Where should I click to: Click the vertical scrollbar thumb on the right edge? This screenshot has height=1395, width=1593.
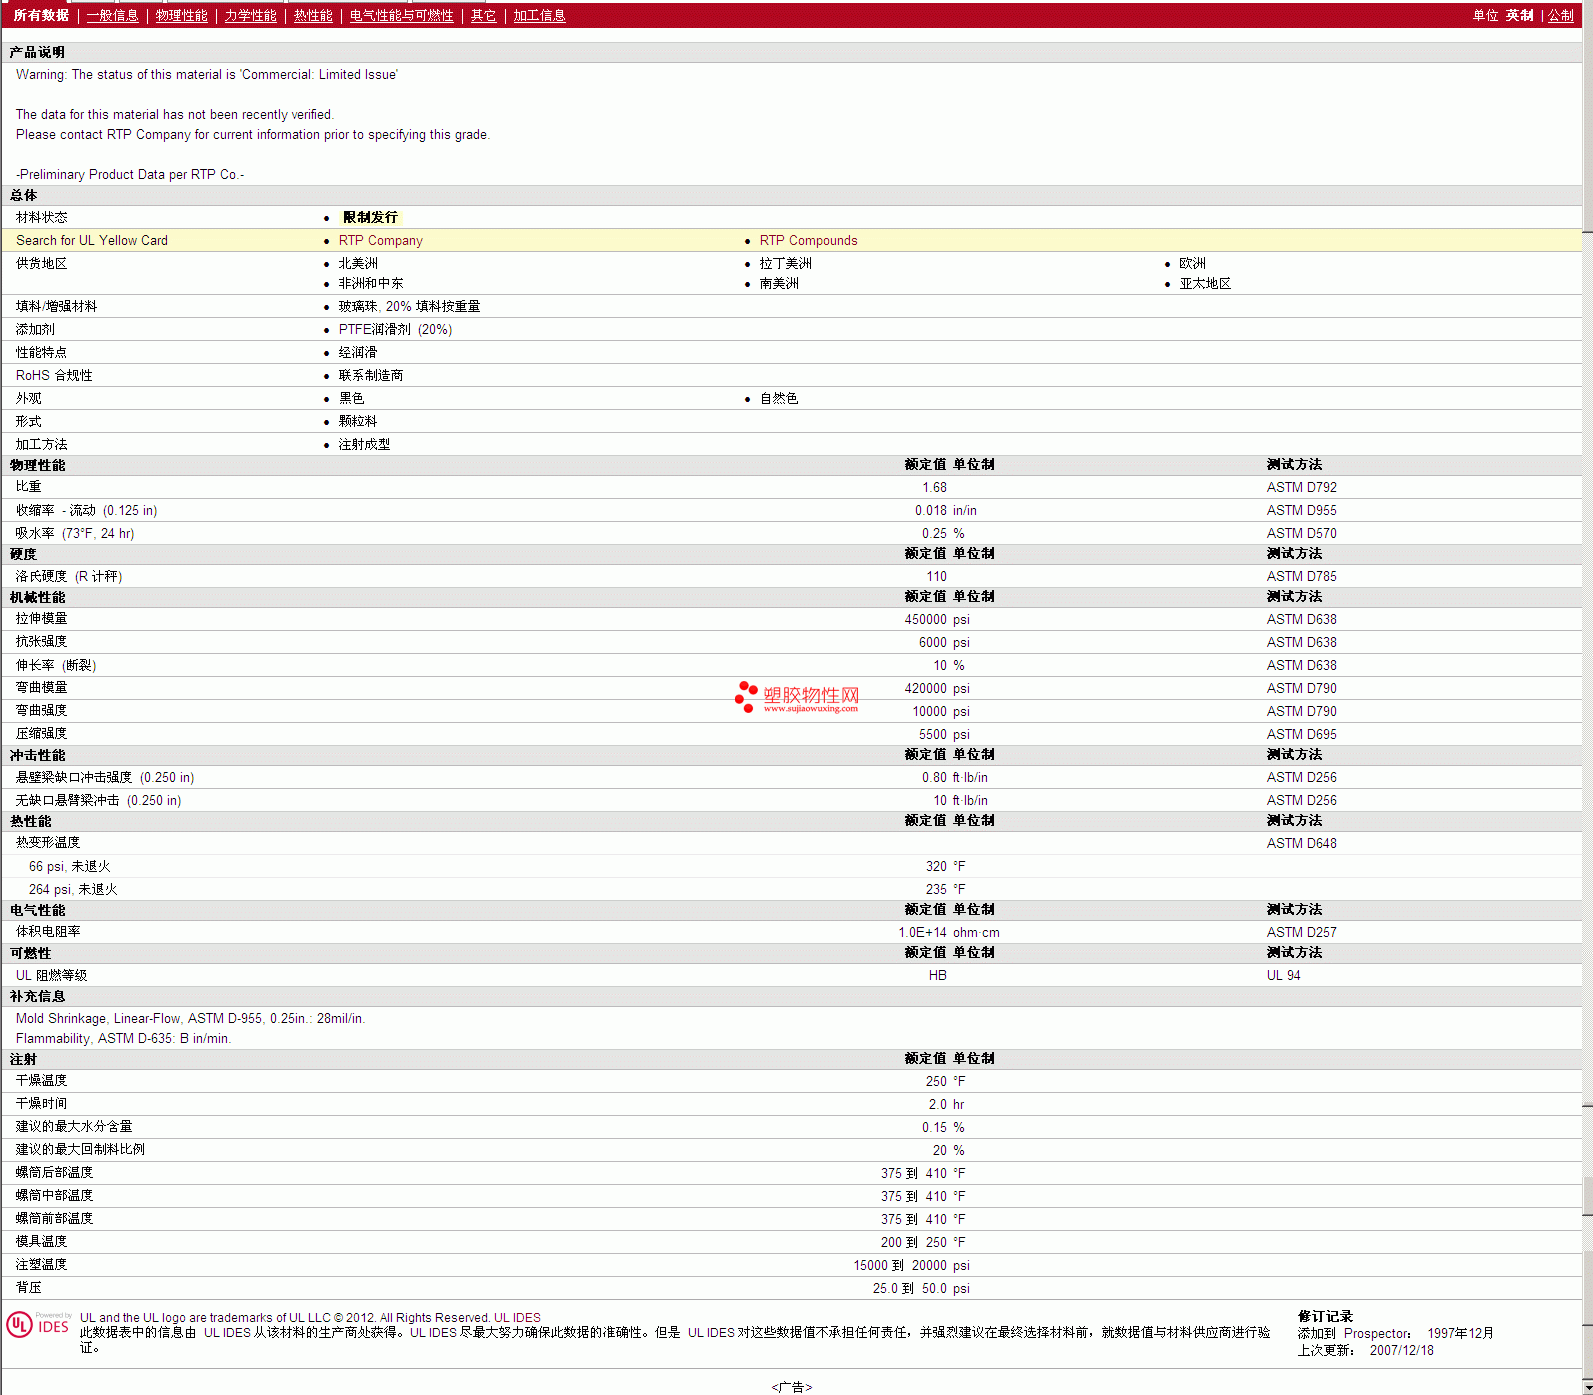tap(1587, 115)
